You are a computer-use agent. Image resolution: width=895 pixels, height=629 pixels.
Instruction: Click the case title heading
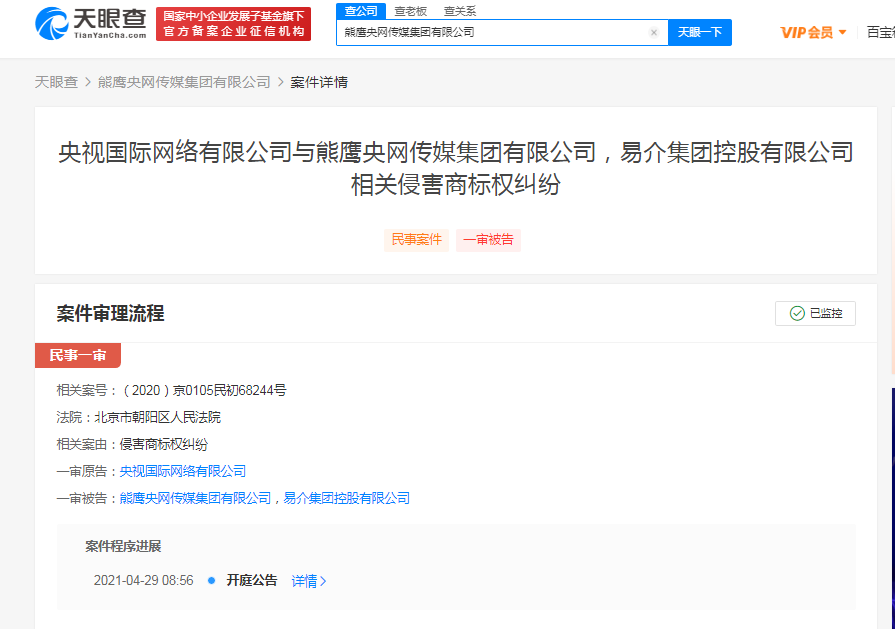(x=455, y=168)
